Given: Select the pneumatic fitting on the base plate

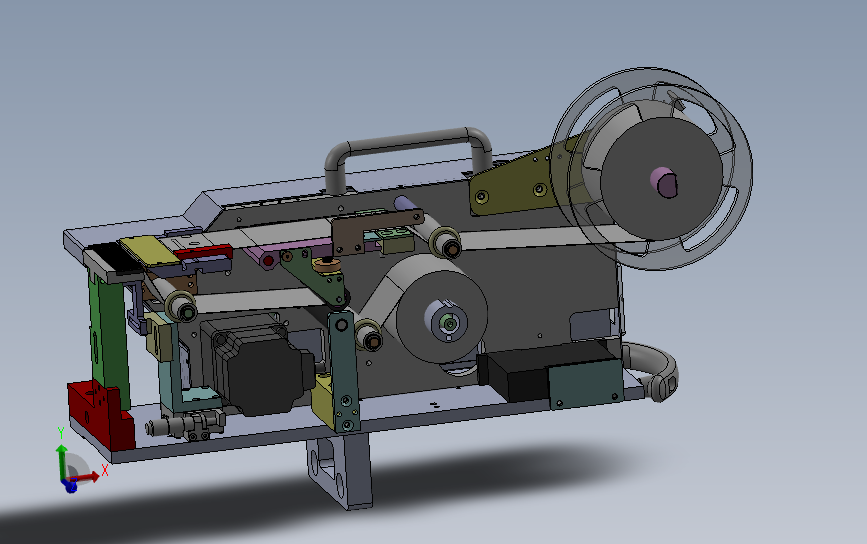Looking at the screenshot, I should (x=185, y=426).
